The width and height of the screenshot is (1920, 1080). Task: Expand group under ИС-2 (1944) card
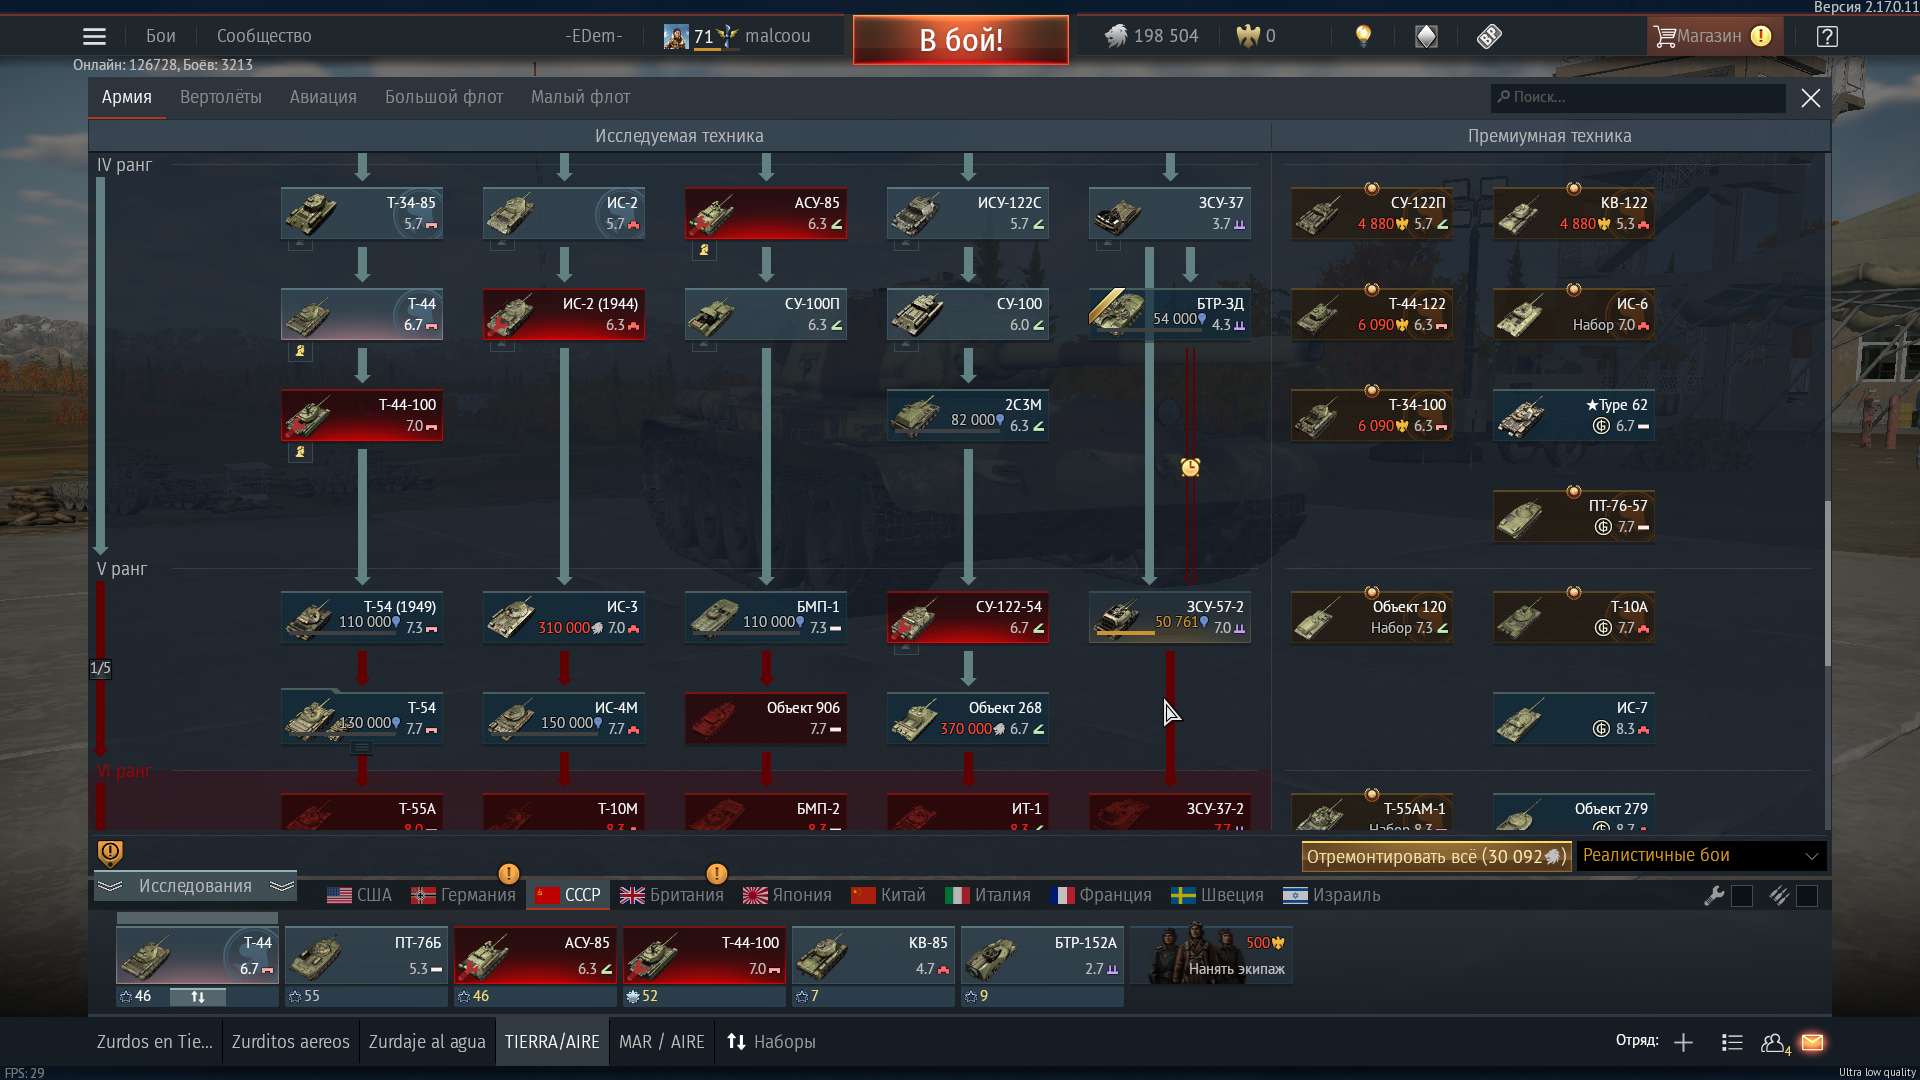(x=502, y=344)
